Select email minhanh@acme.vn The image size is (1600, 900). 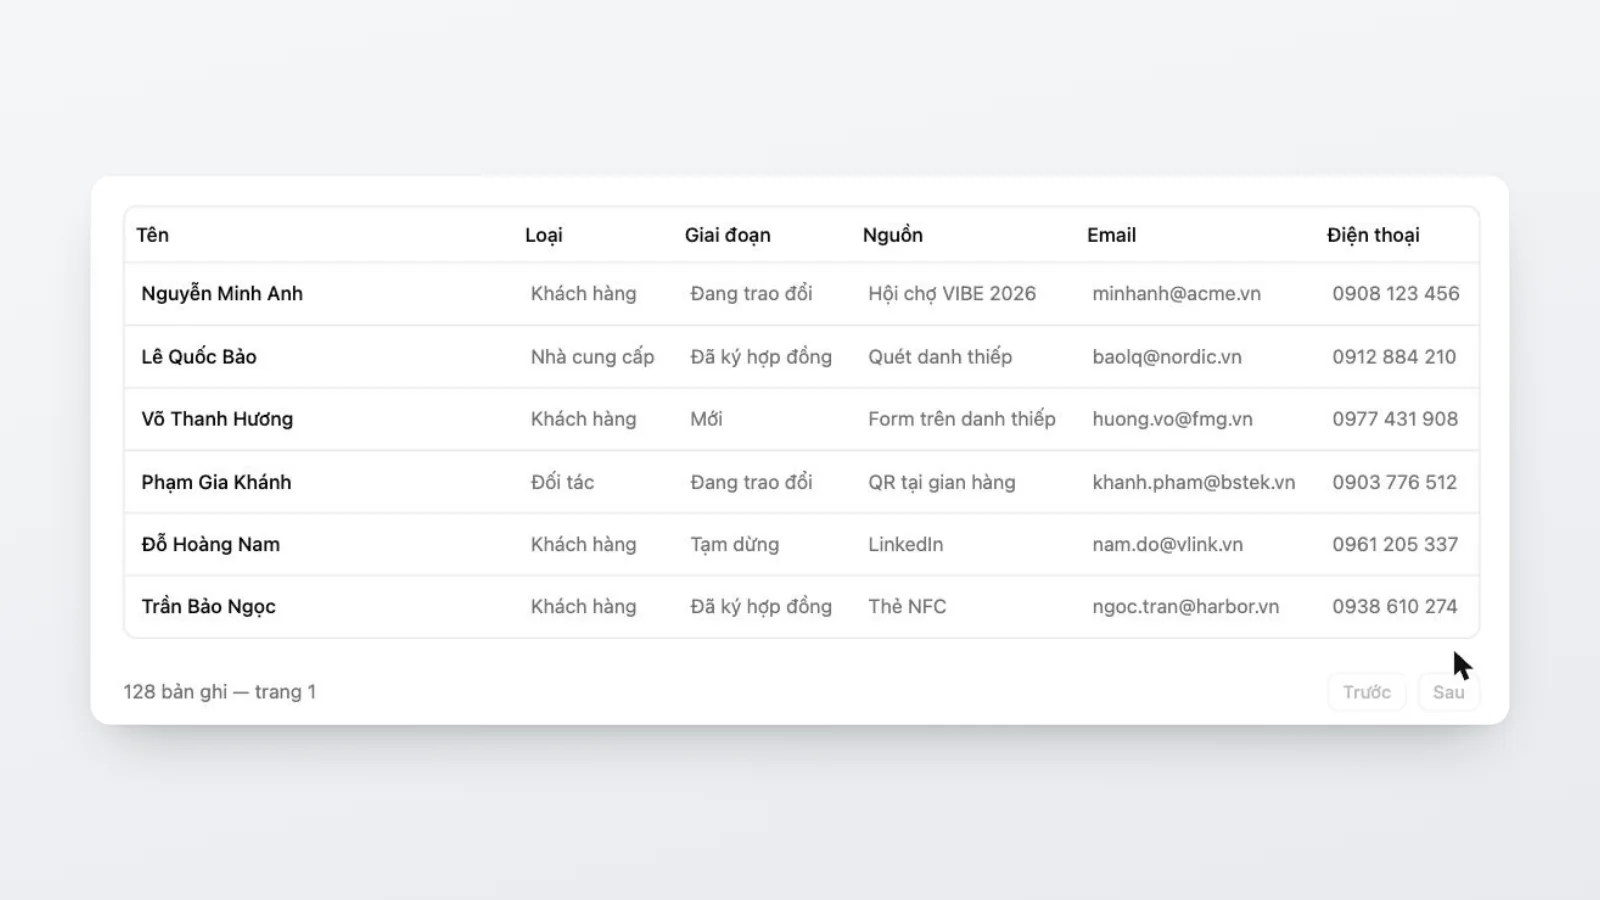pos(1176,294)
